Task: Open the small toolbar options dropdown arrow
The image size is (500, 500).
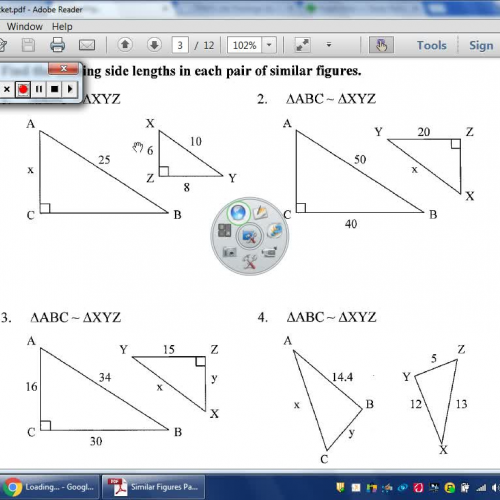Action: point(329,45)
